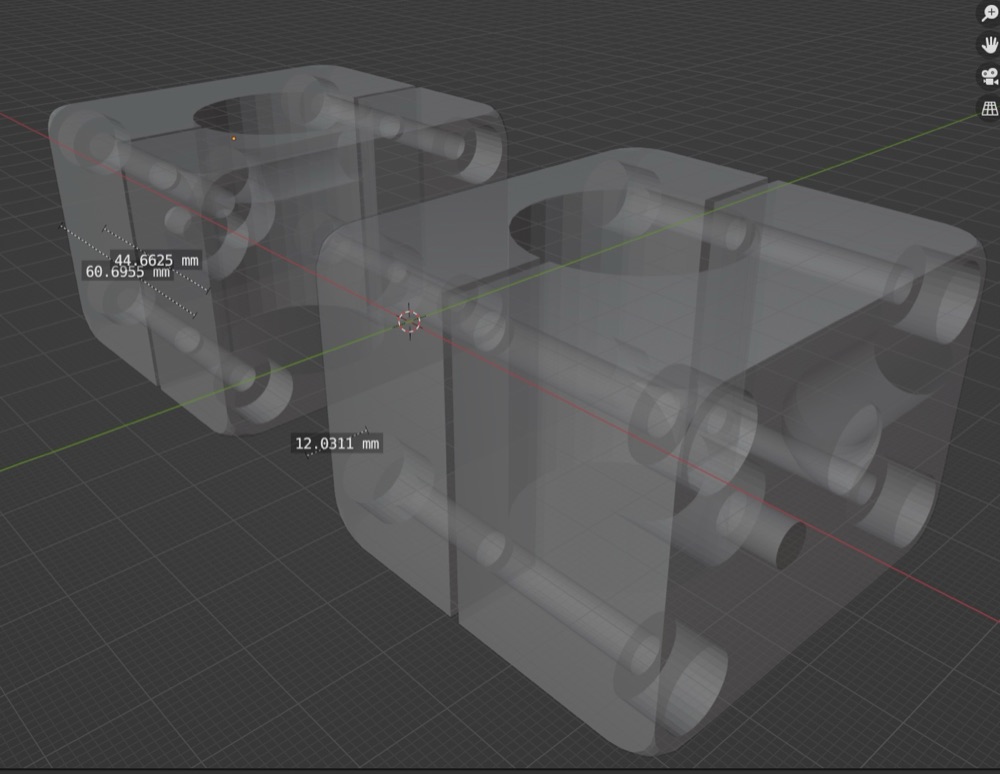Click the 60.6955 mm measurement label

coord(128,272)
